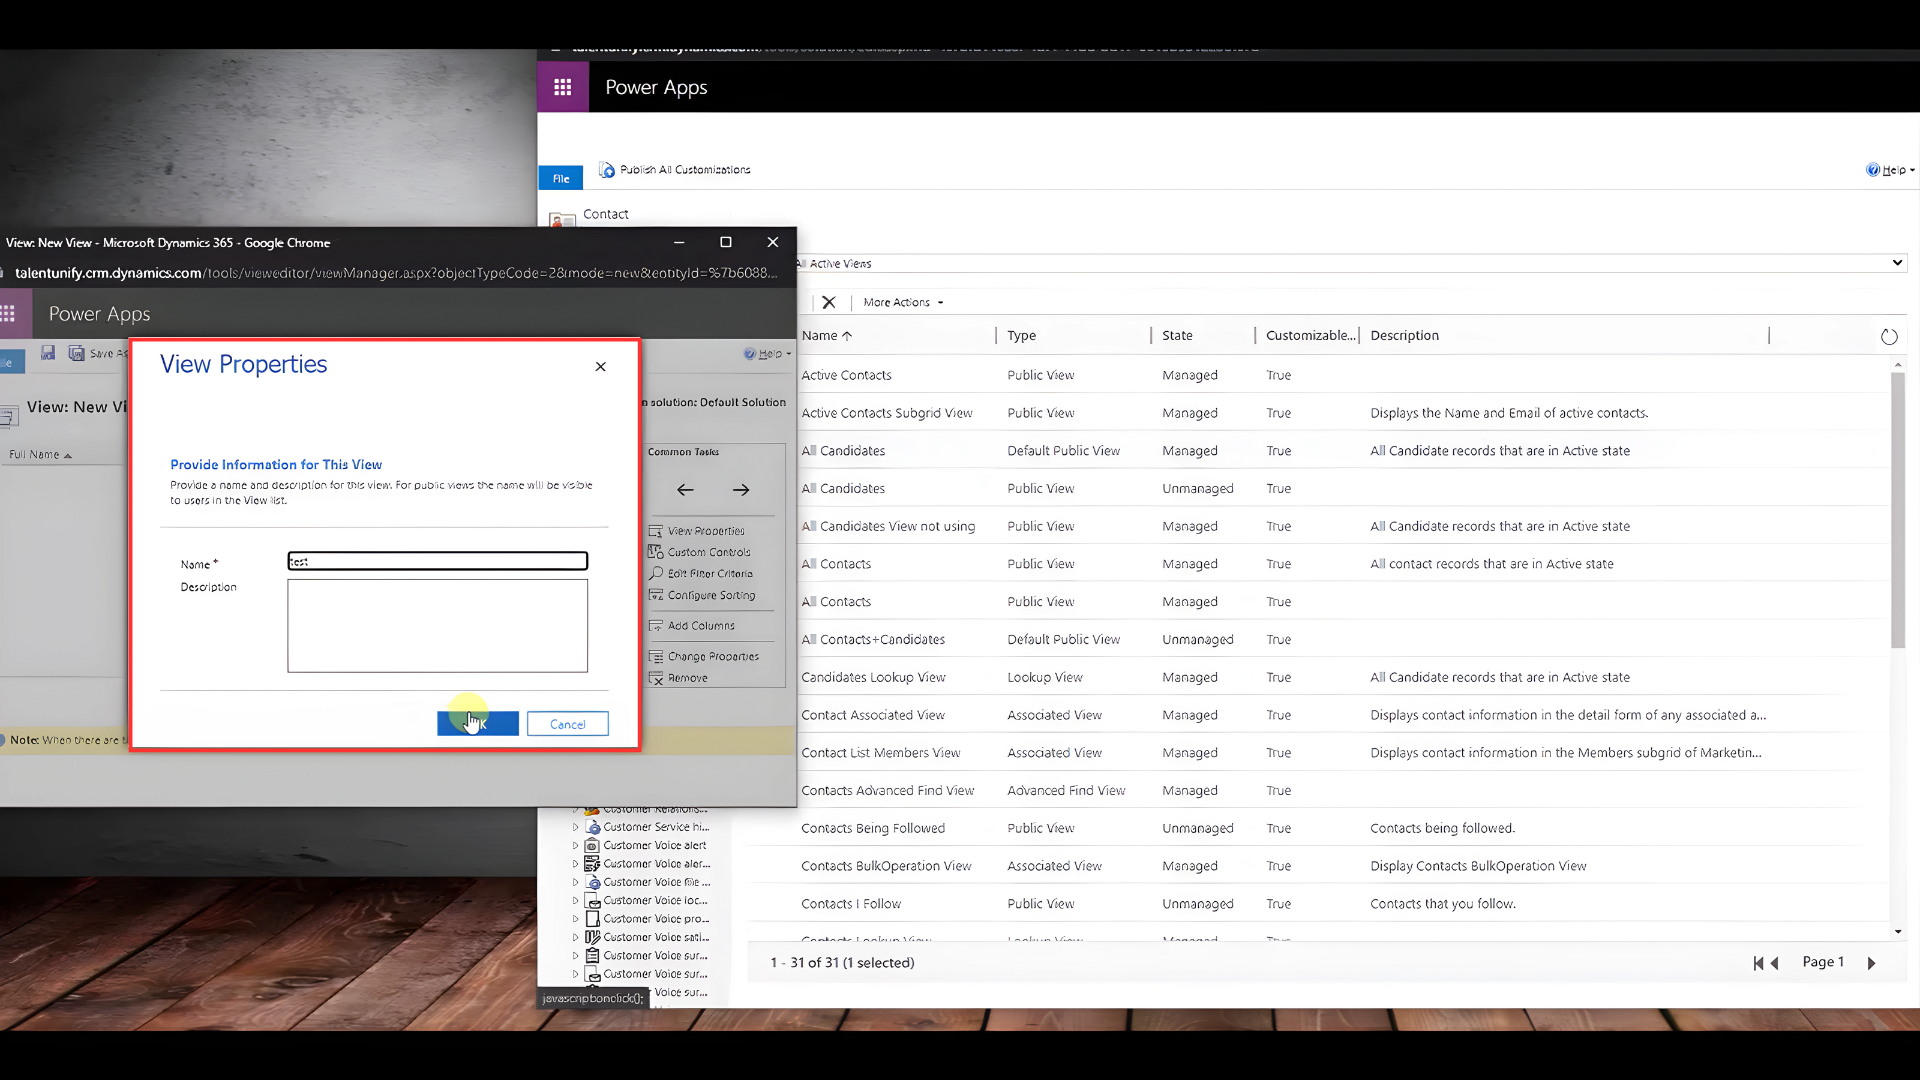Viewport: 1920px width, 1080px height.
Task: Sort by Customizable column header
Action: click(x=1310, y=336)
